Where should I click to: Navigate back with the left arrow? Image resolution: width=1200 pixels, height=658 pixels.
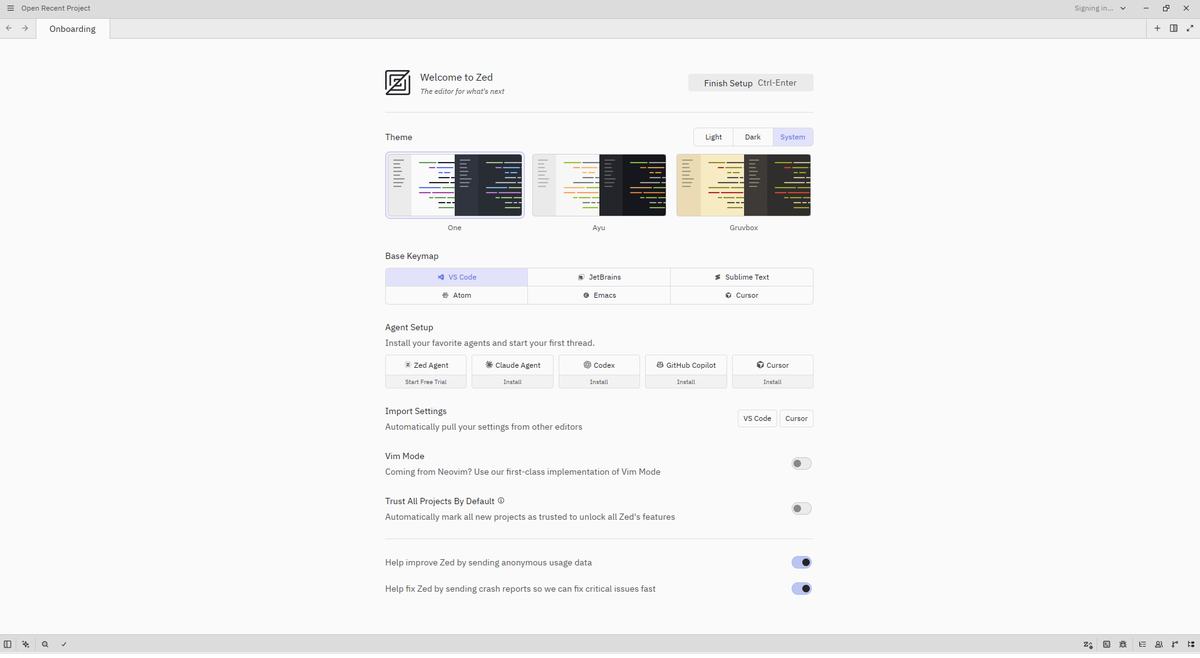[9, 28]
